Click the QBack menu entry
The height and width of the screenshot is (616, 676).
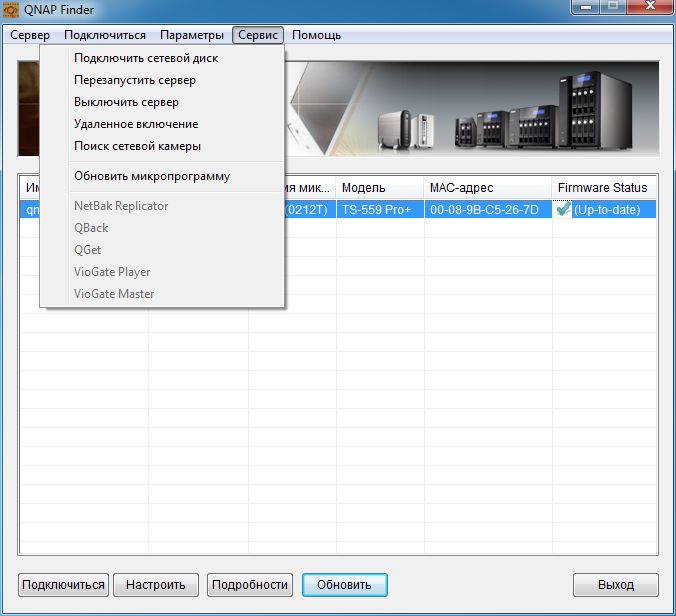162,228
